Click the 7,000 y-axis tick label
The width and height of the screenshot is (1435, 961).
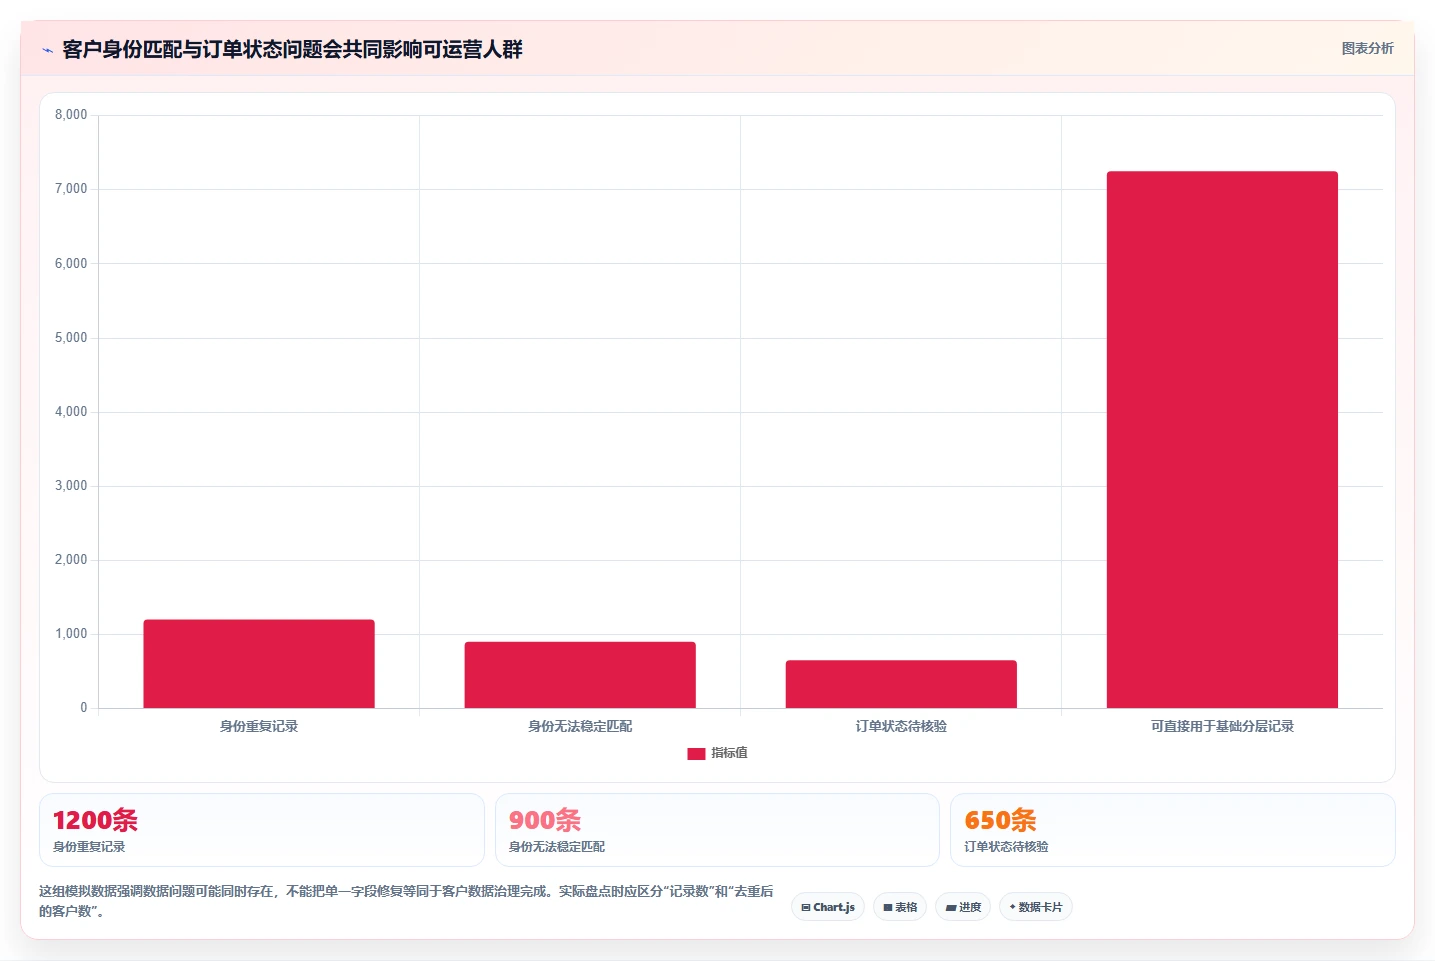click(x=71, y=189)
